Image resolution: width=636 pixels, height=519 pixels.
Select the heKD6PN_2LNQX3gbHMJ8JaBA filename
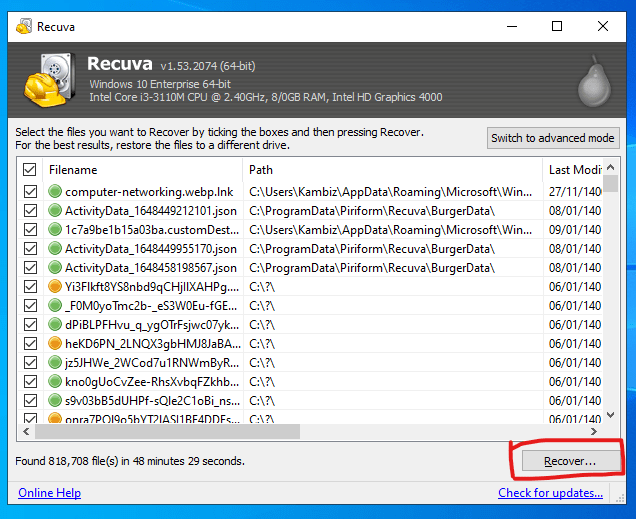(x=153, y=344)
